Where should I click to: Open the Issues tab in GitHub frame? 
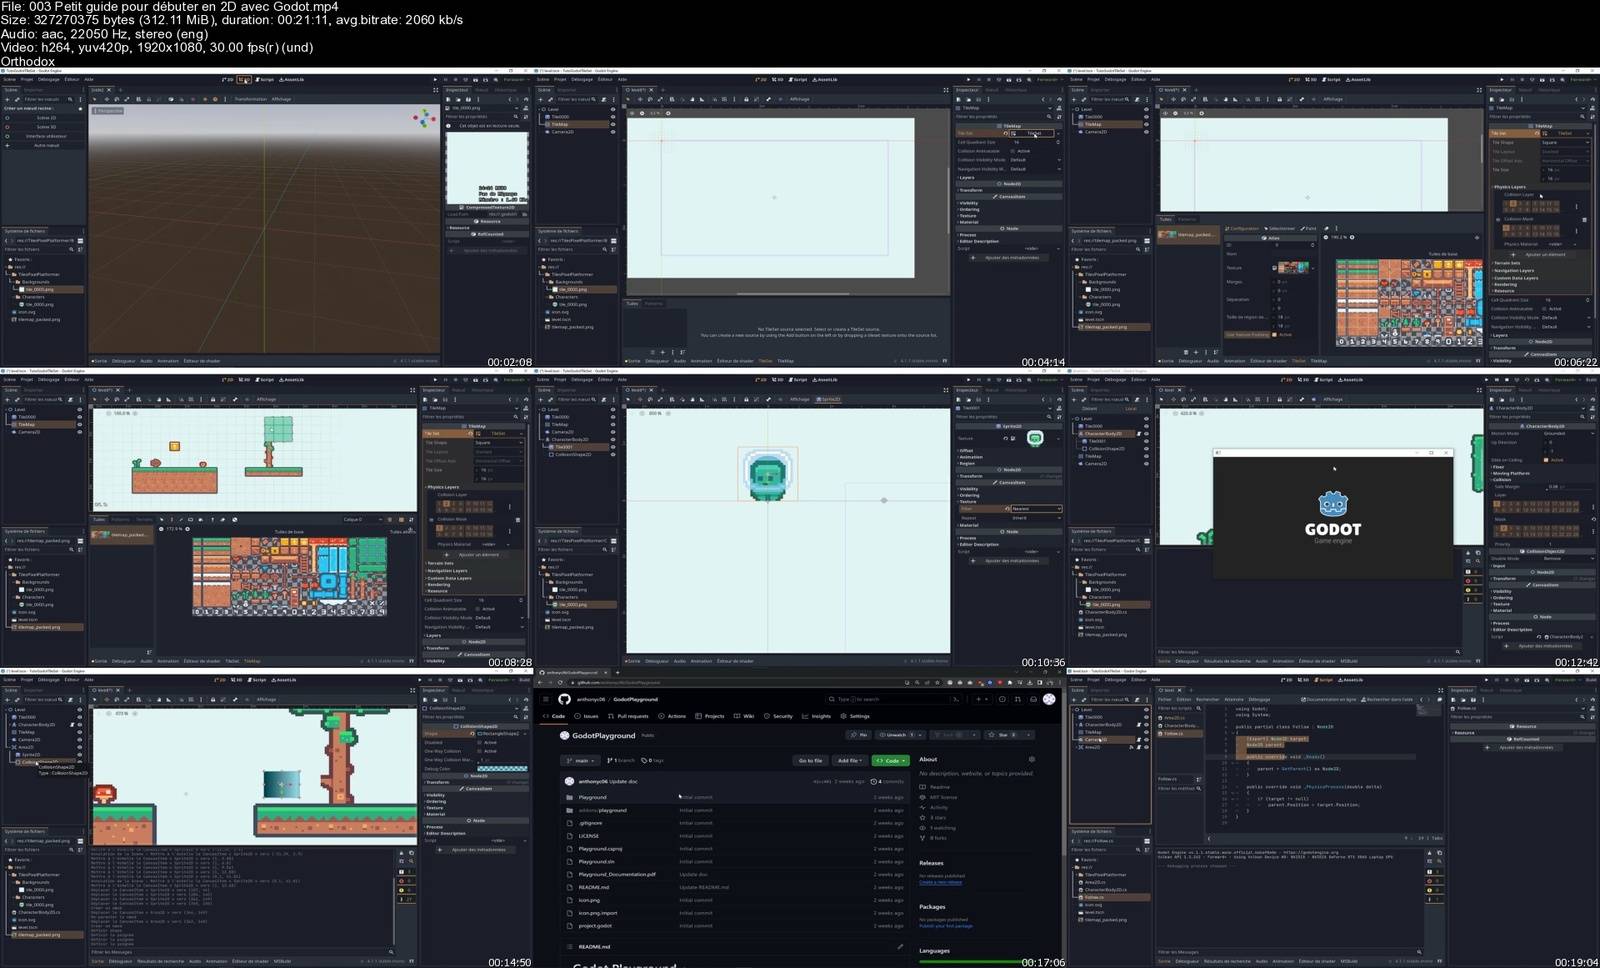(x=587, y=716)
